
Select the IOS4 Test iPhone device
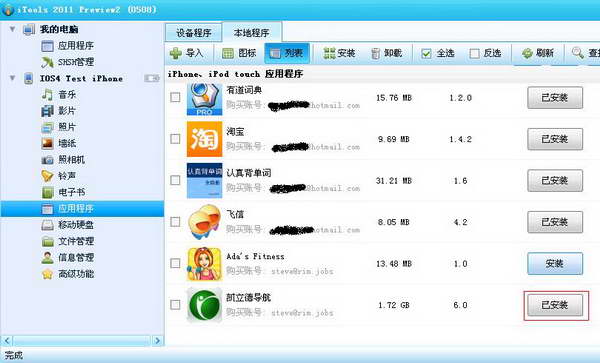81,78
